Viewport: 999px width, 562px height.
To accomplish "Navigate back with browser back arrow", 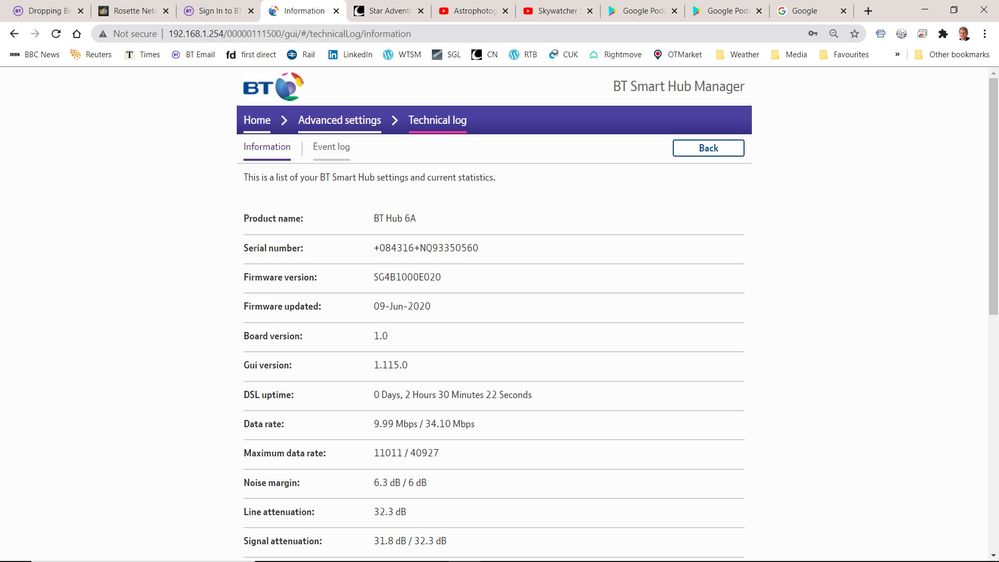I will pos(14,33).
